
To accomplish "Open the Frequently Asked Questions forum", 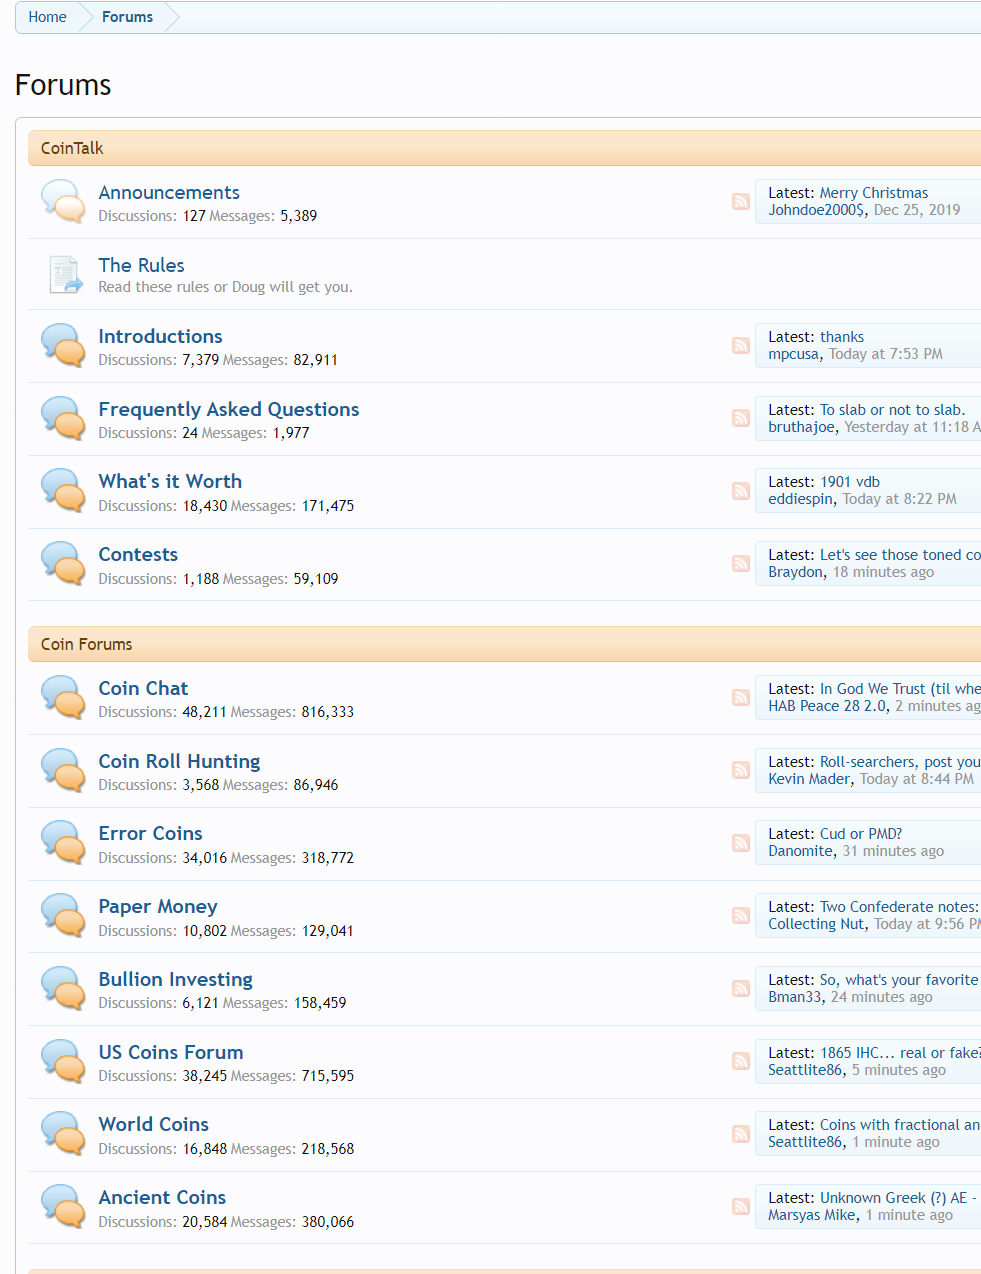I will (x=228, y=409).
